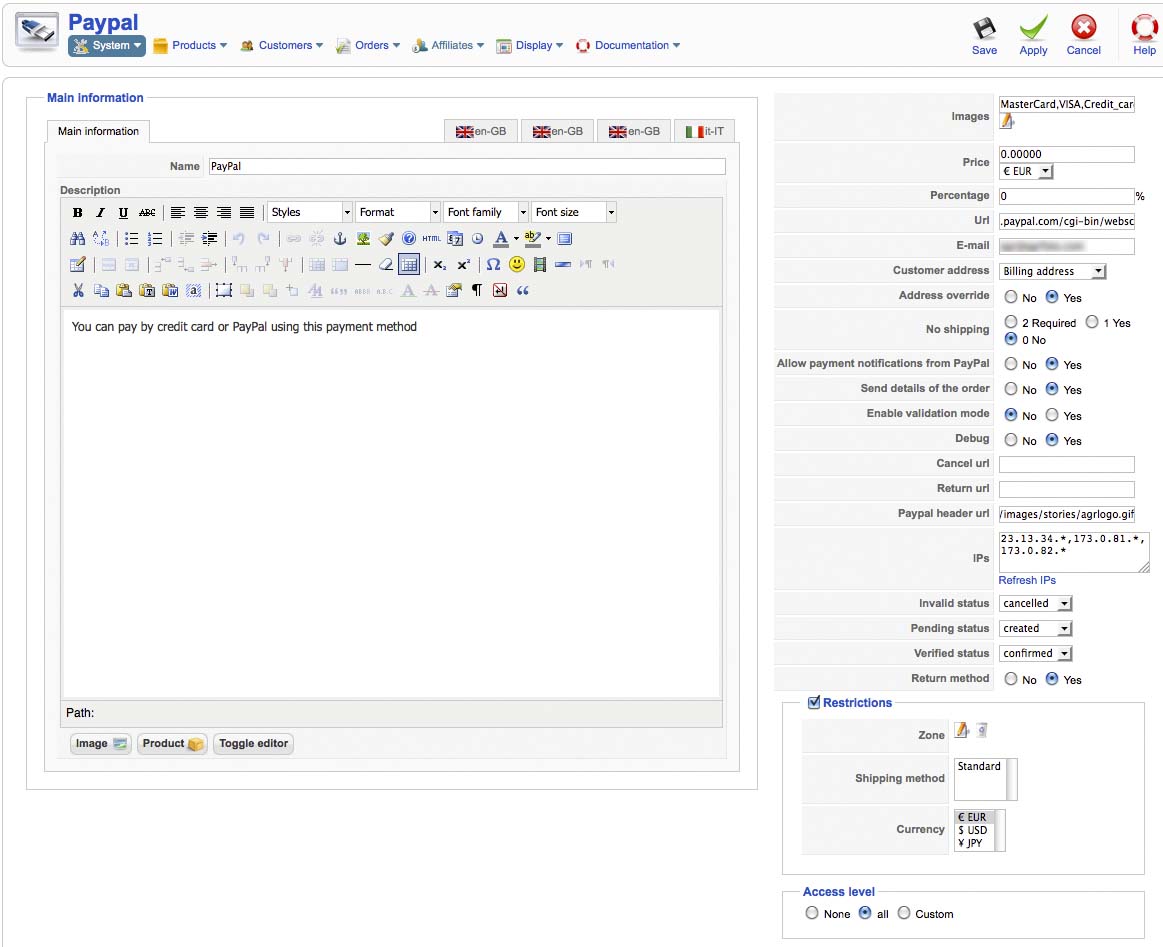1163x947 pixels.
Task: Justify the description text fully
Action: 247,213
